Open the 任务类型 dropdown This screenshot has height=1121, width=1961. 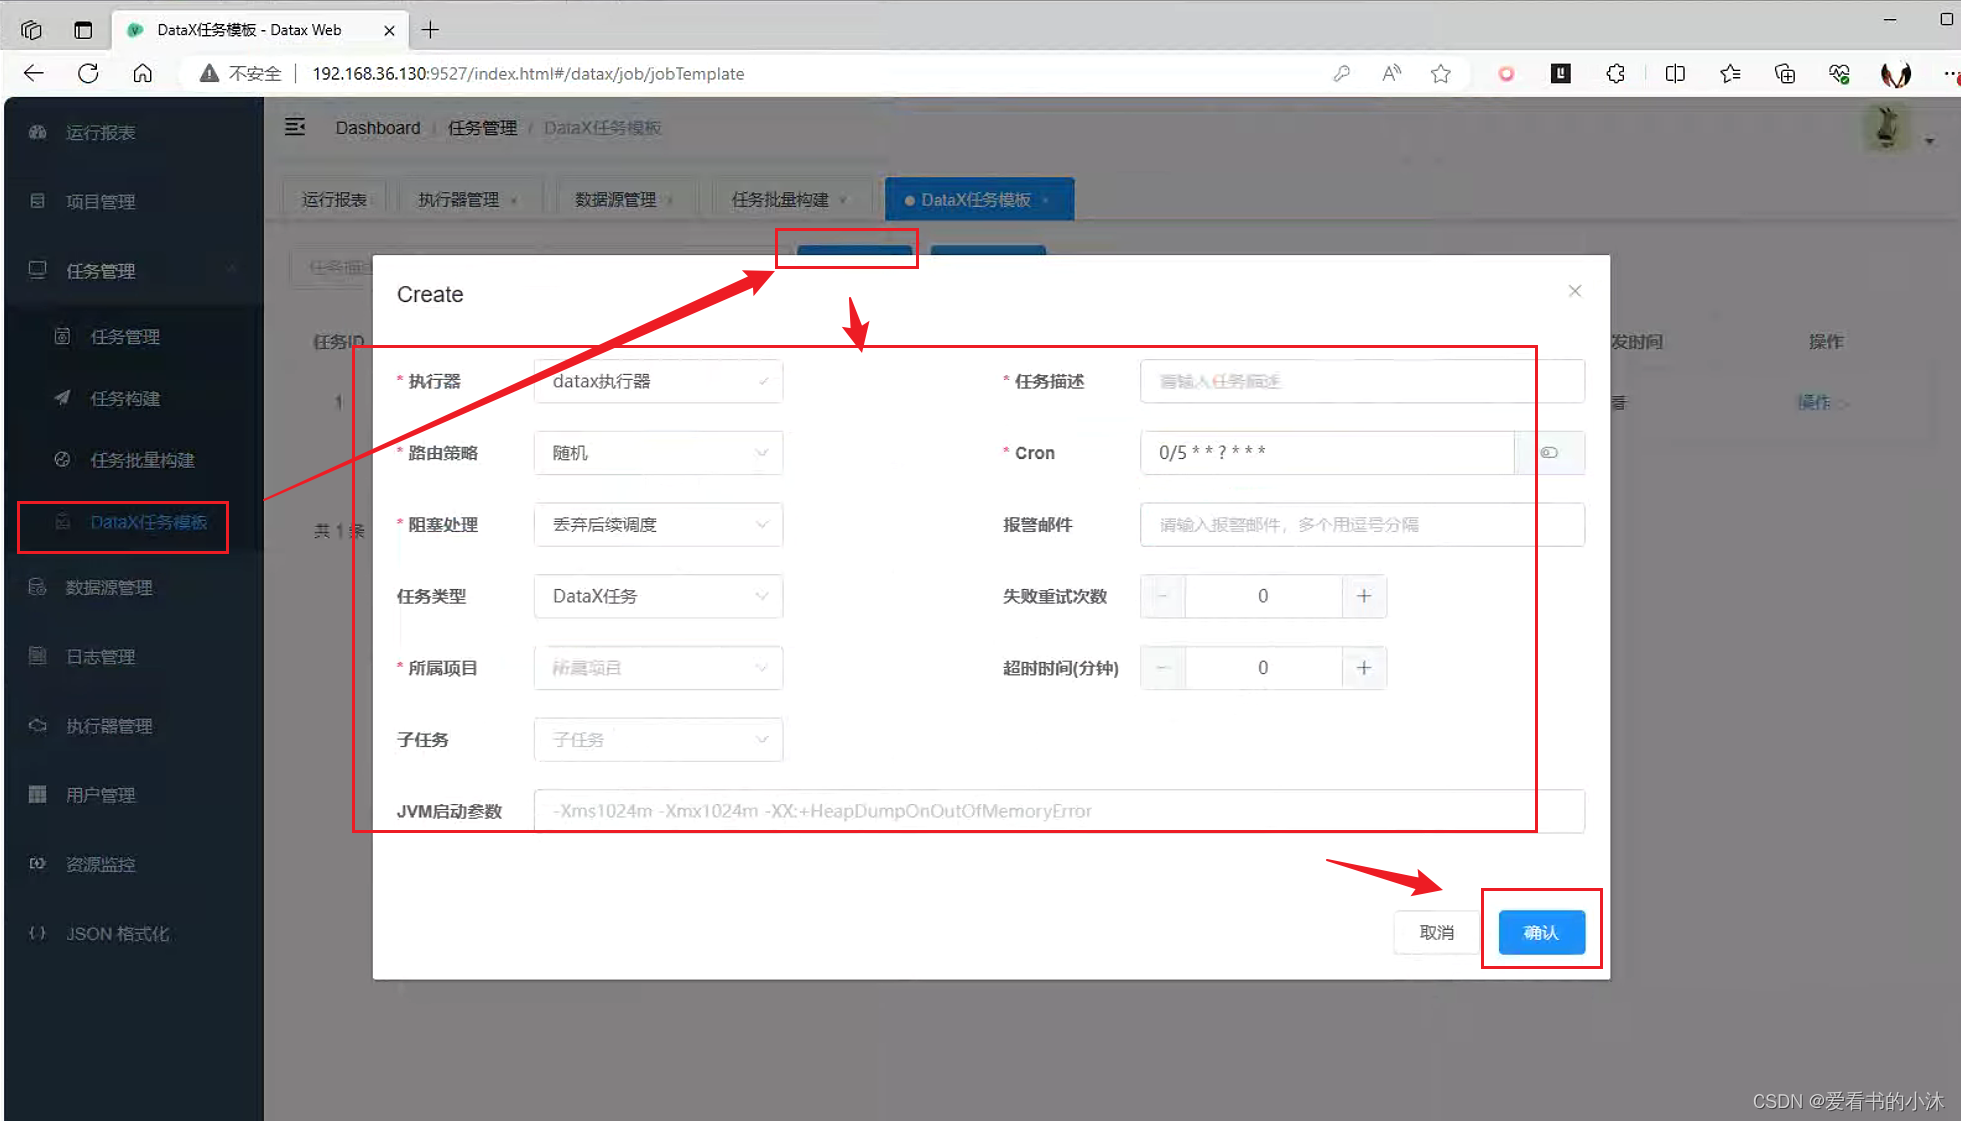[x=658, y=596]
